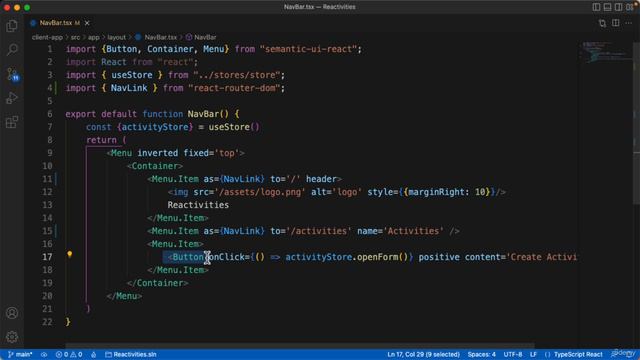Viewport: 640px width, 360px height.
Task: Click activityStore on line 7
Action: pyautogui.click(x=155, y=127)
